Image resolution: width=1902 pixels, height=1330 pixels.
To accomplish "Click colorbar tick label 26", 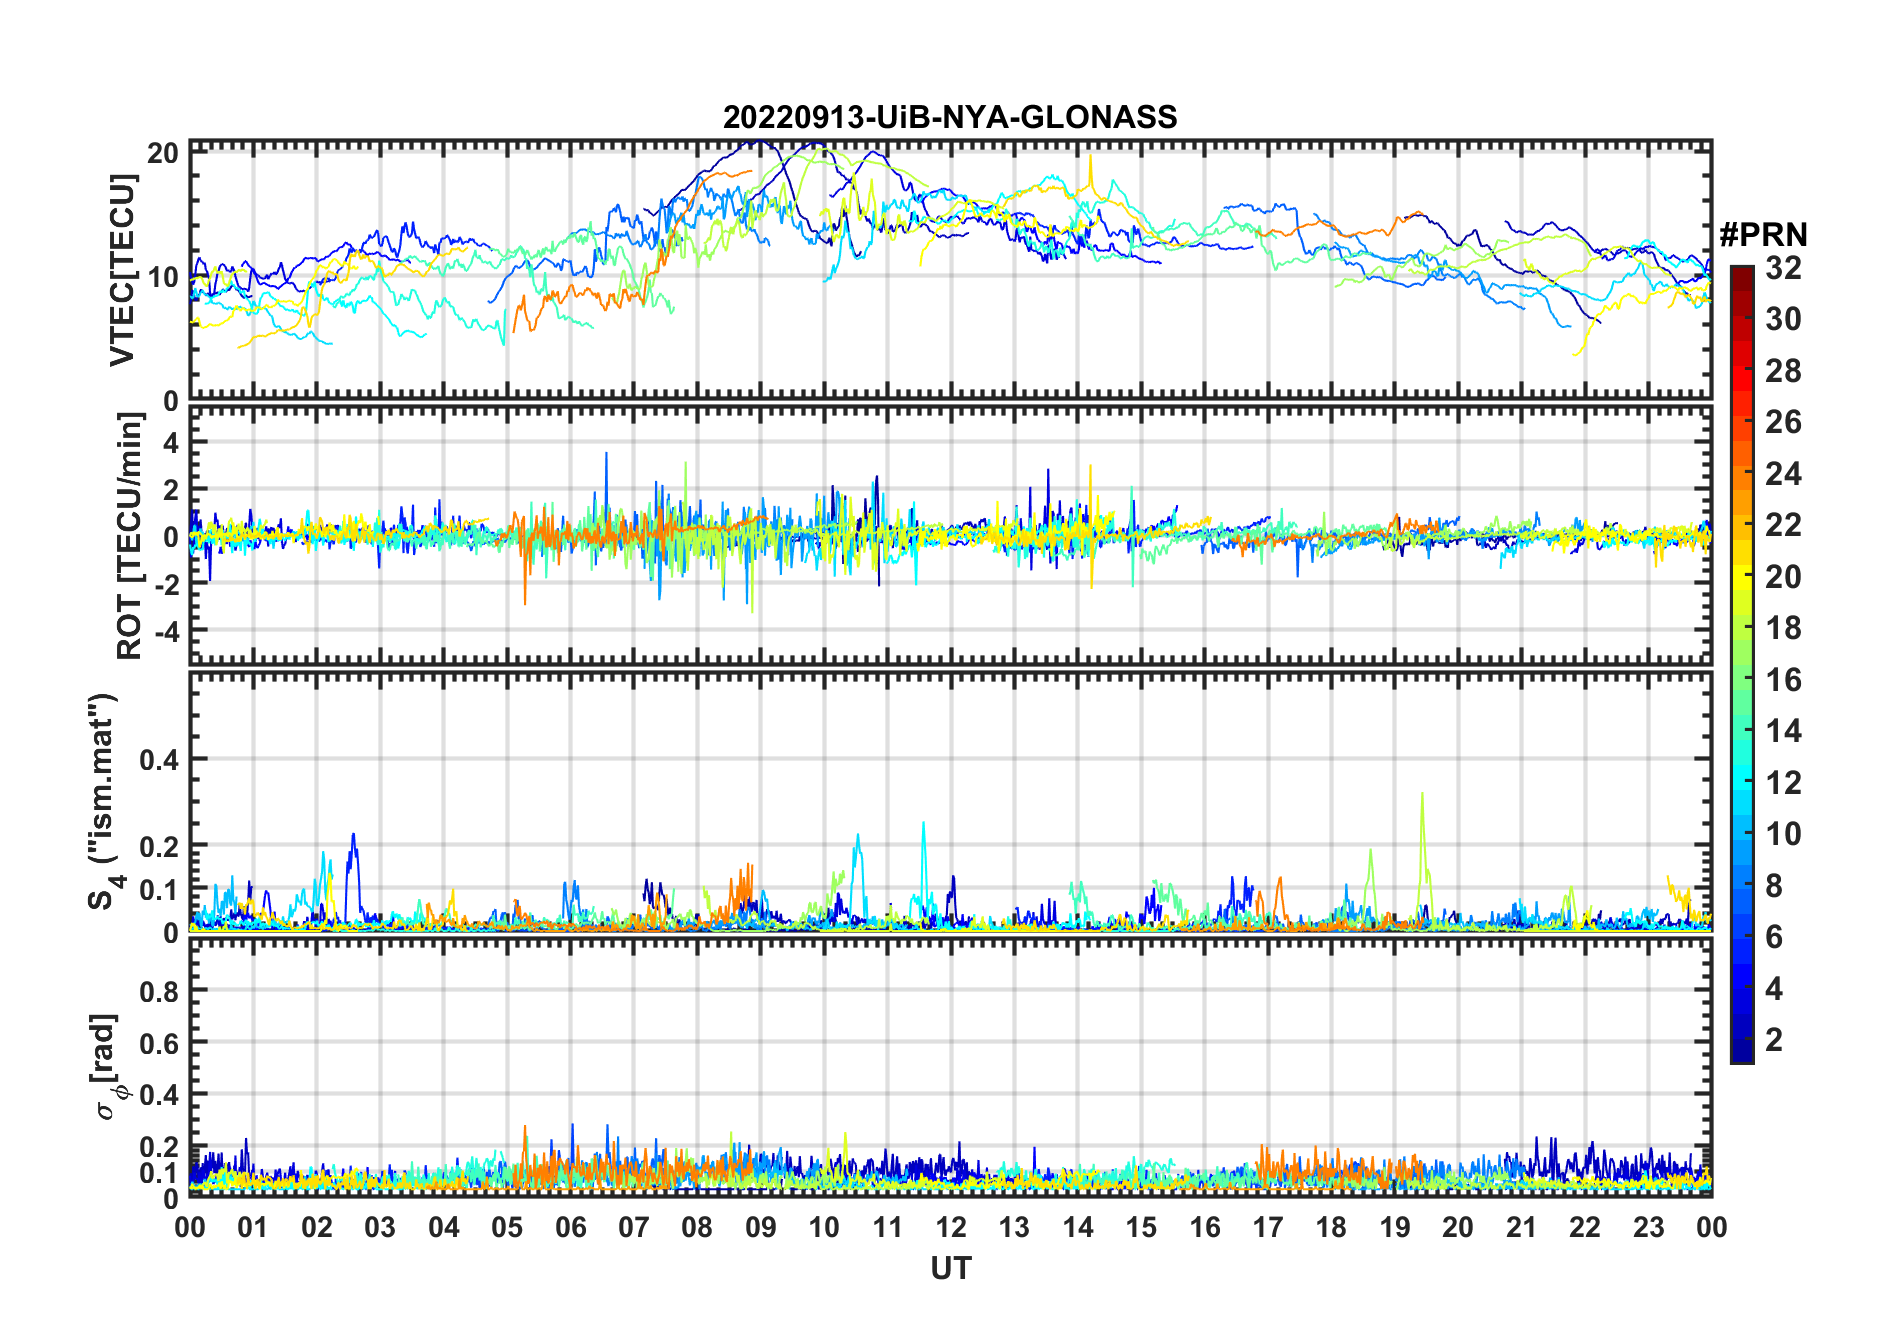I will 1783,422.
